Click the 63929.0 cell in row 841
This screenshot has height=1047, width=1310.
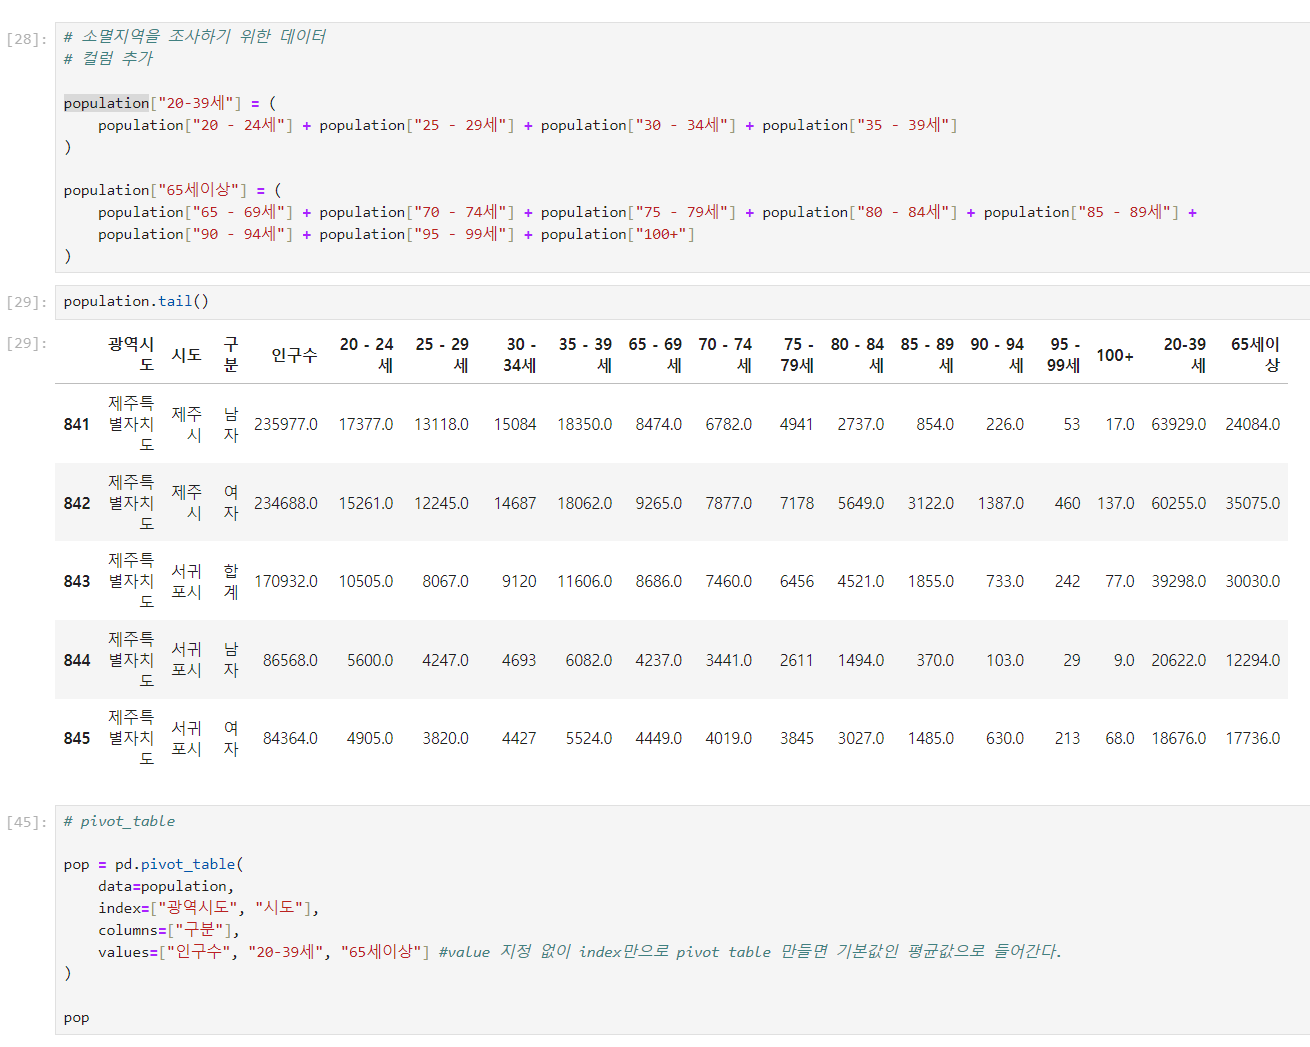[x=1179, y=424]
